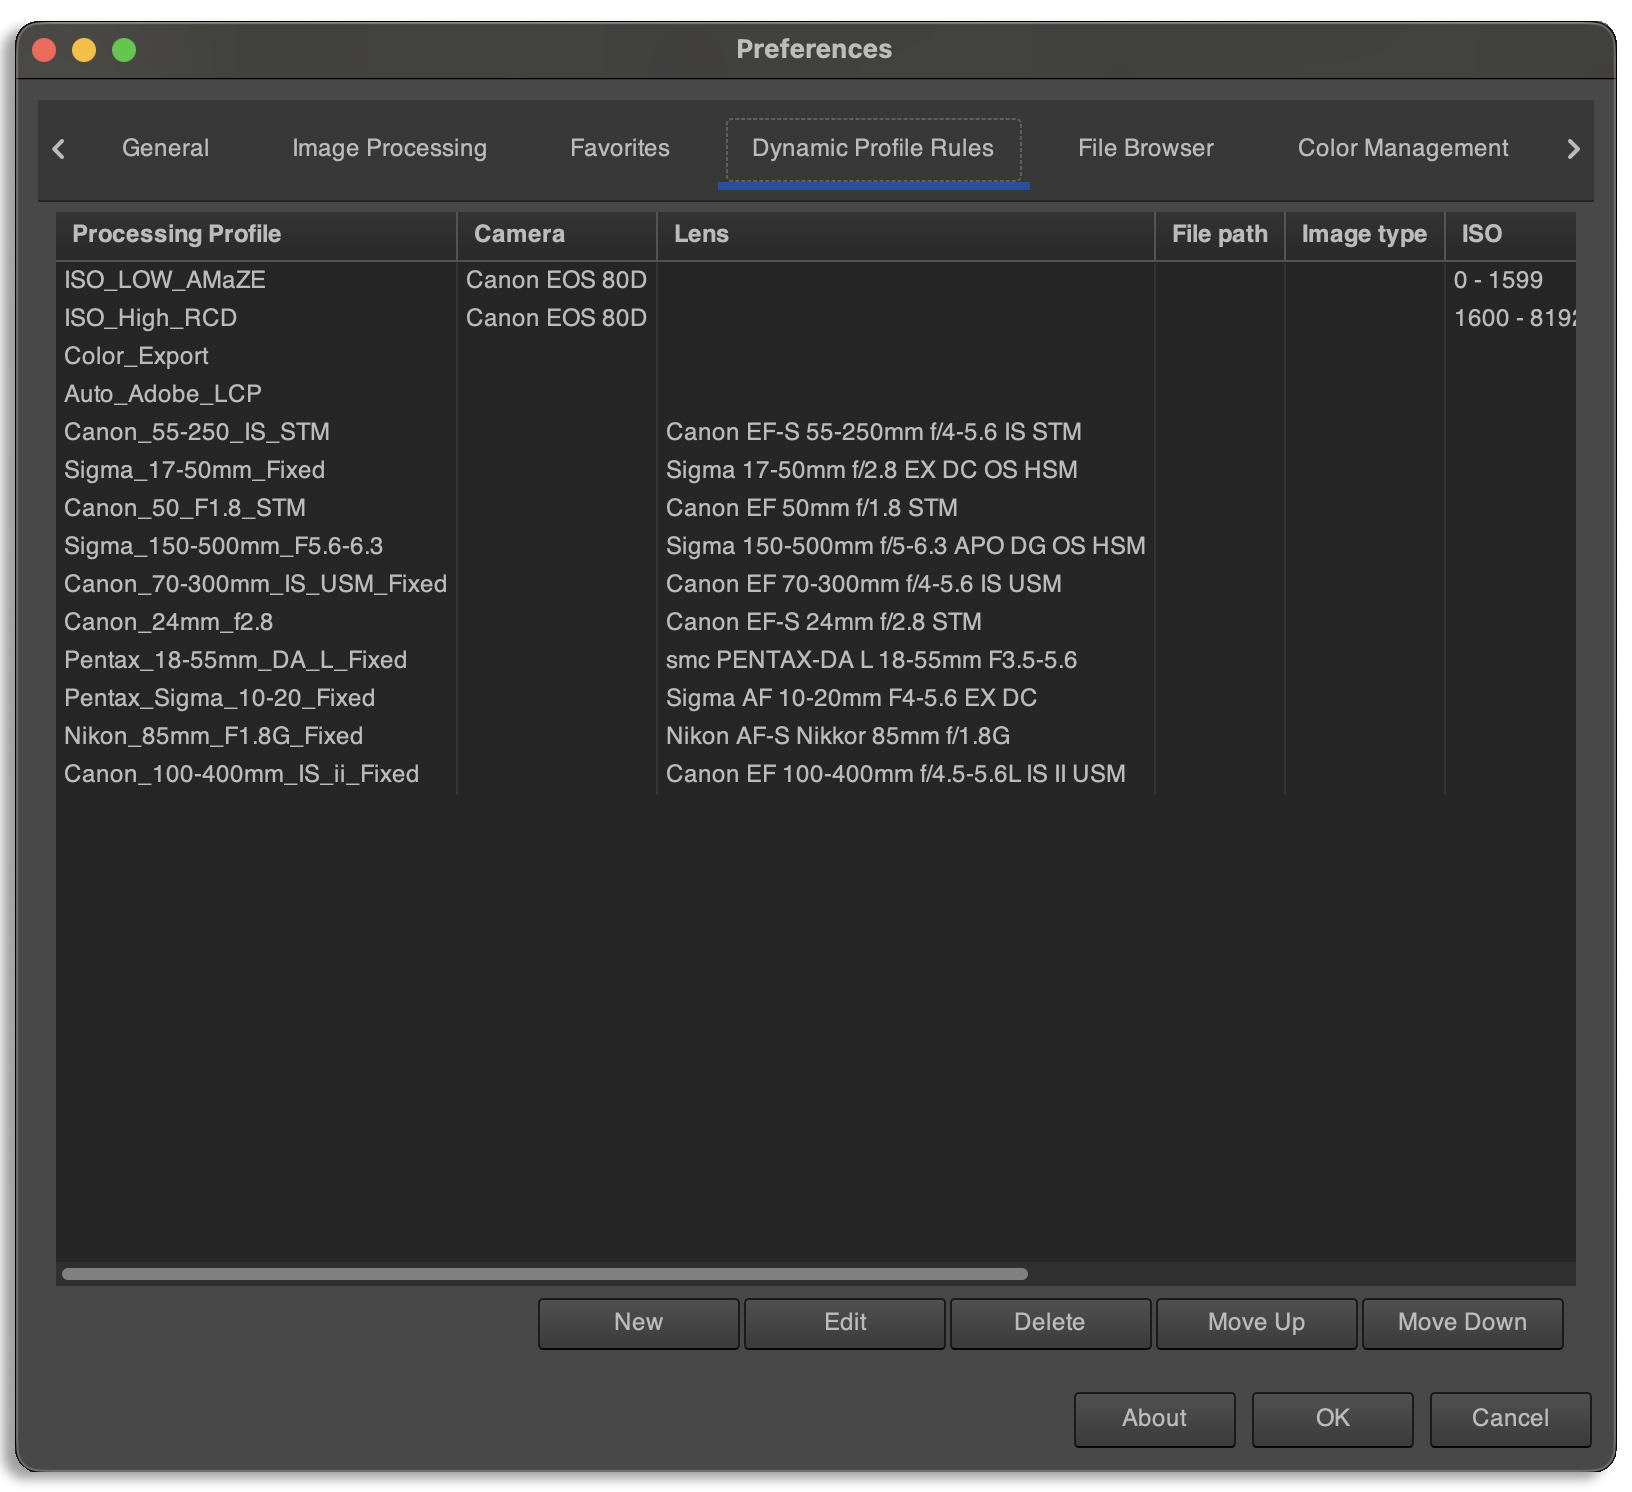Select the Canon_55-250_IS_STM profile
Image resolution: width=1632 pixels, height=1492 pixels.
tap(197, 432)
